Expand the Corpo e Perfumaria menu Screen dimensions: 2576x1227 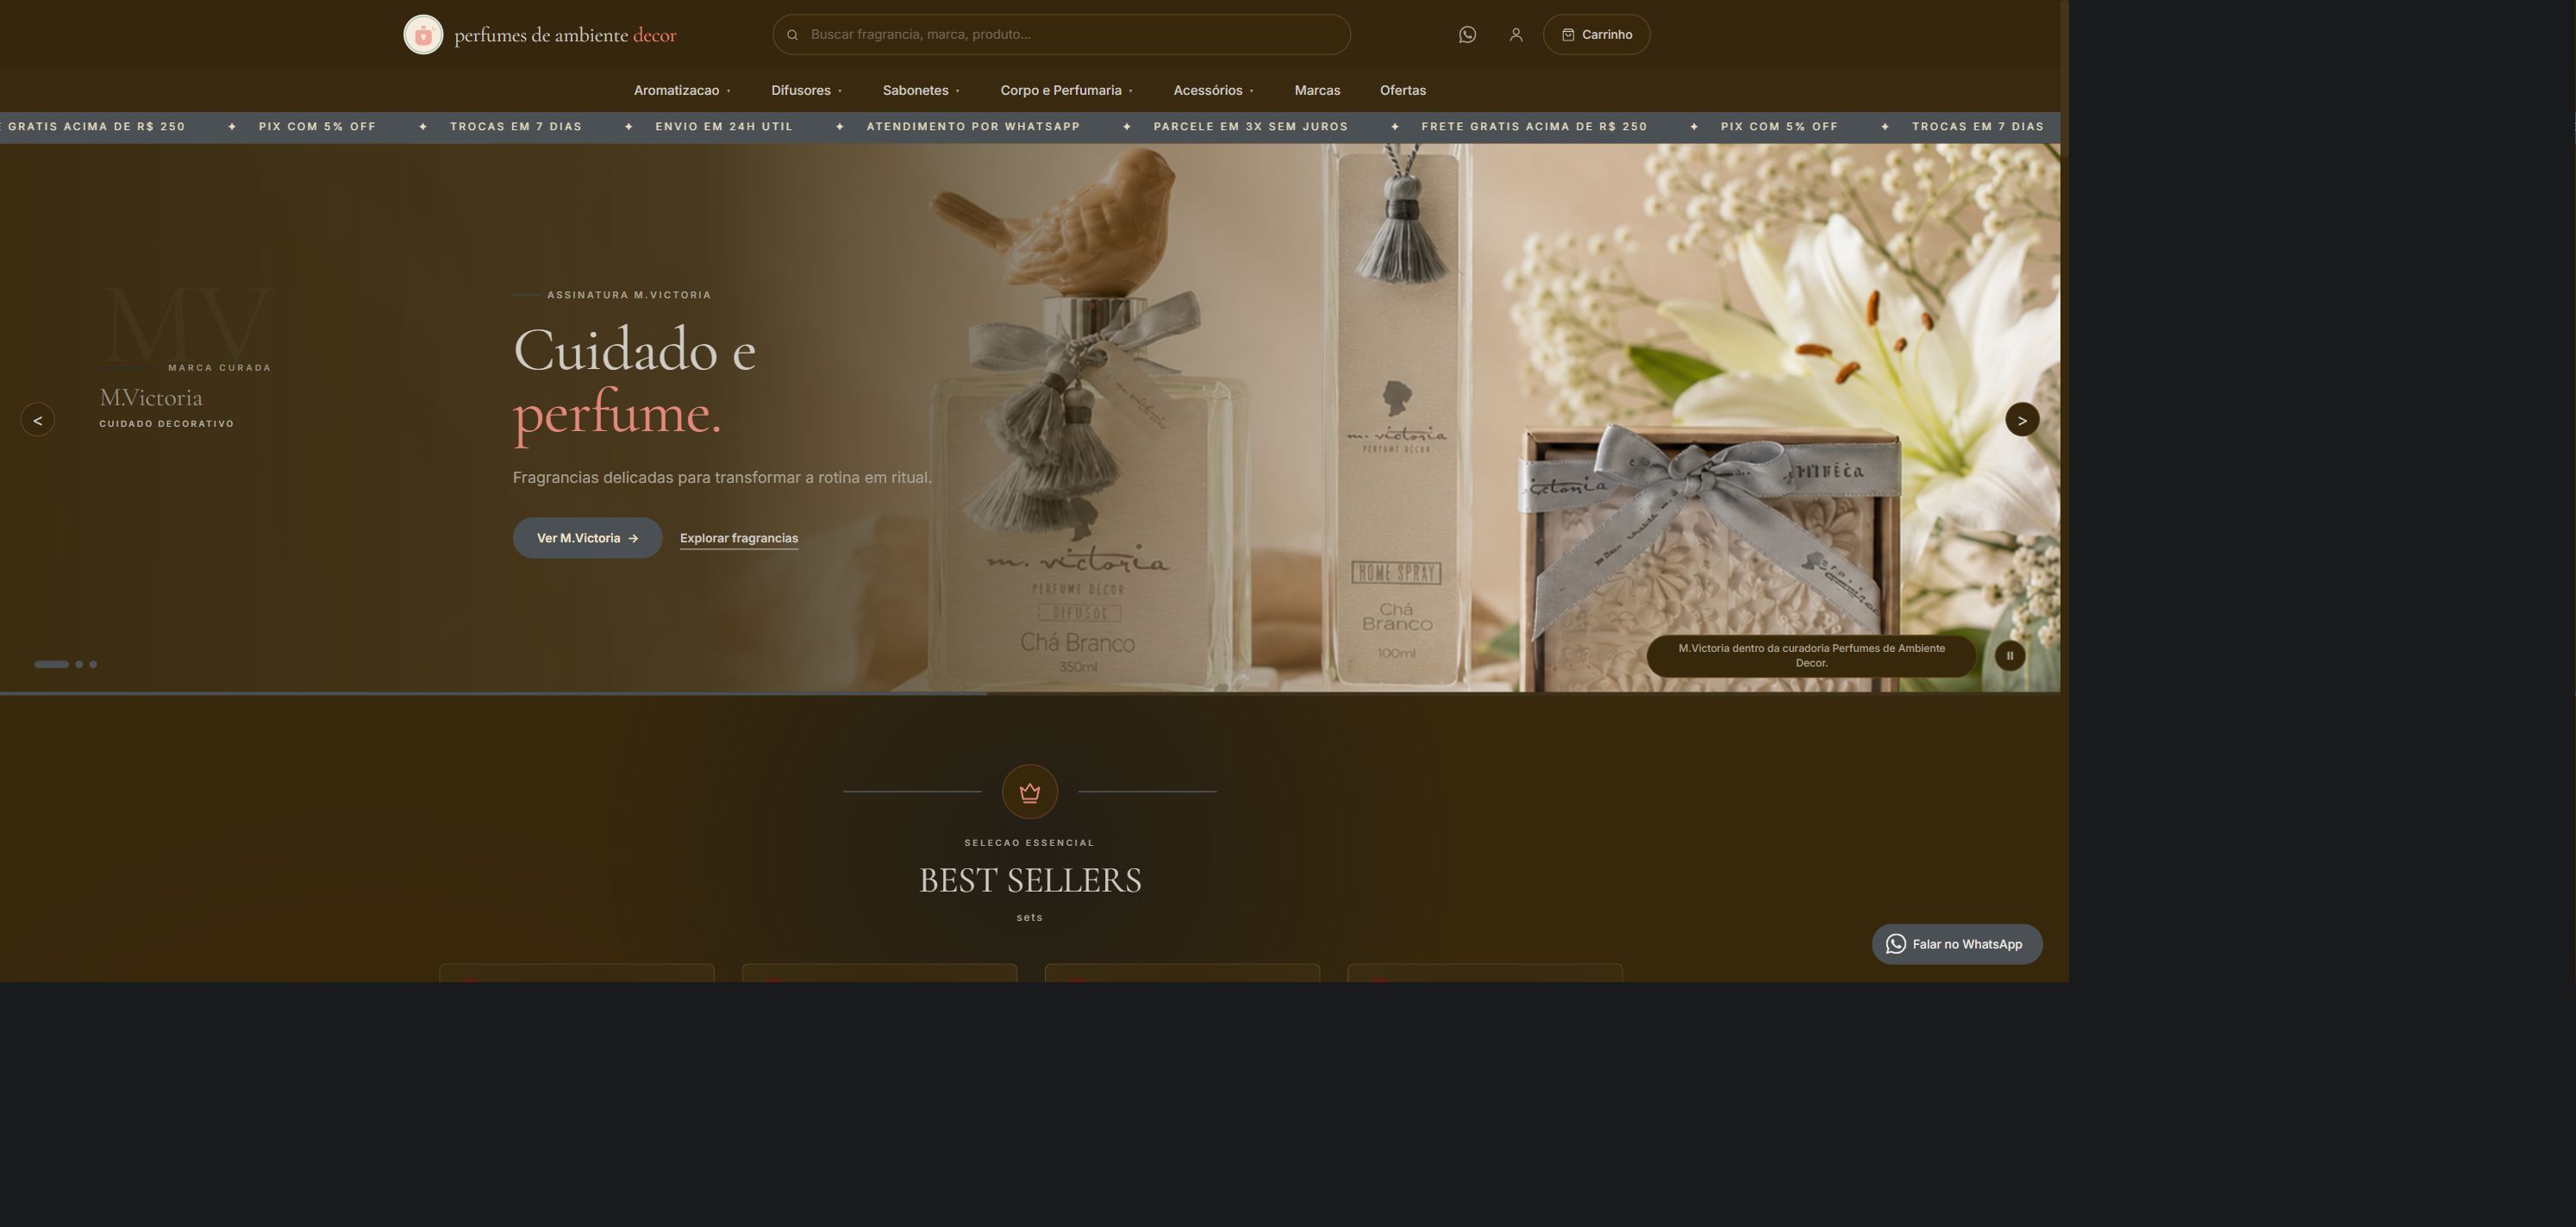[x=1066, y=90]
